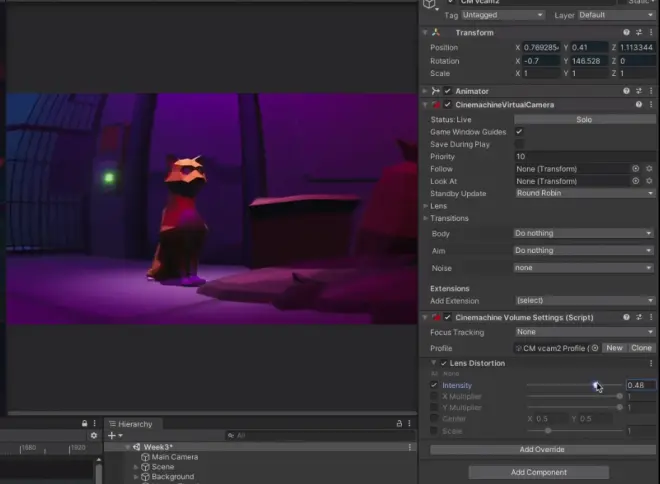Disable Cinemachine Volume Settings script checkbox
Screen dimensions: 660x484
(x=447, y=317)
